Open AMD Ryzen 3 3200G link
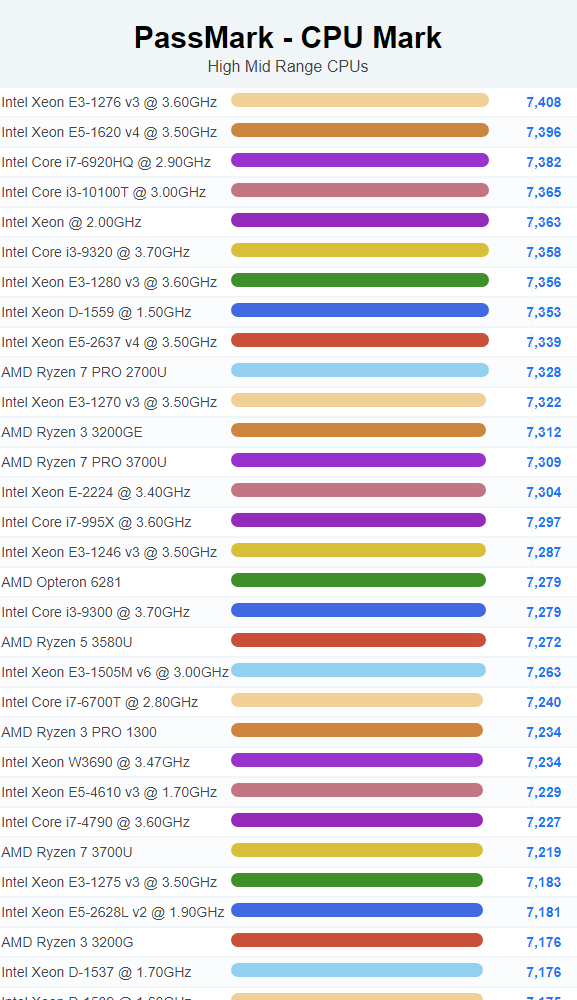 tap(67, 941)
